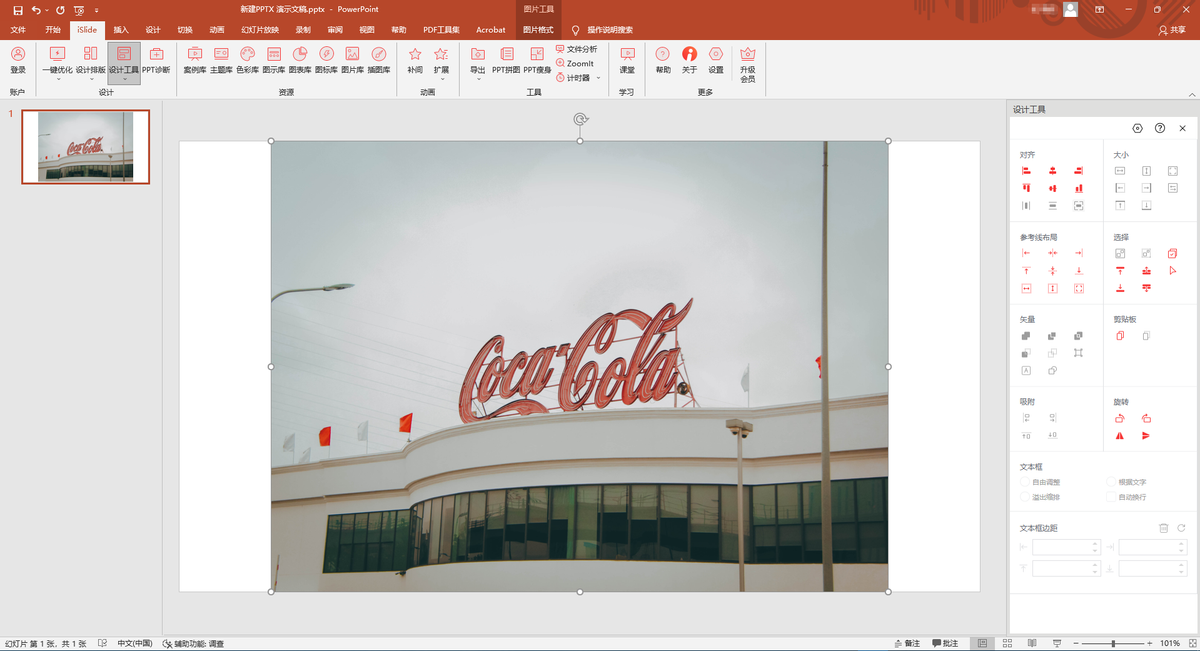The image size is (1200, 651).
Task: Select slide 1 thumbnail
Action: click(x=85, y=147)
